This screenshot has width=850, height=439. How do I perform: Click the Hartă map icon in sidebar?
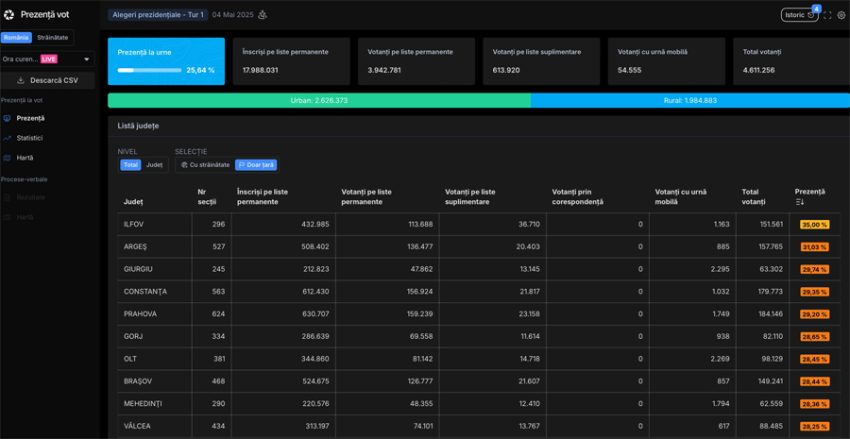click(x=8, y=158)
